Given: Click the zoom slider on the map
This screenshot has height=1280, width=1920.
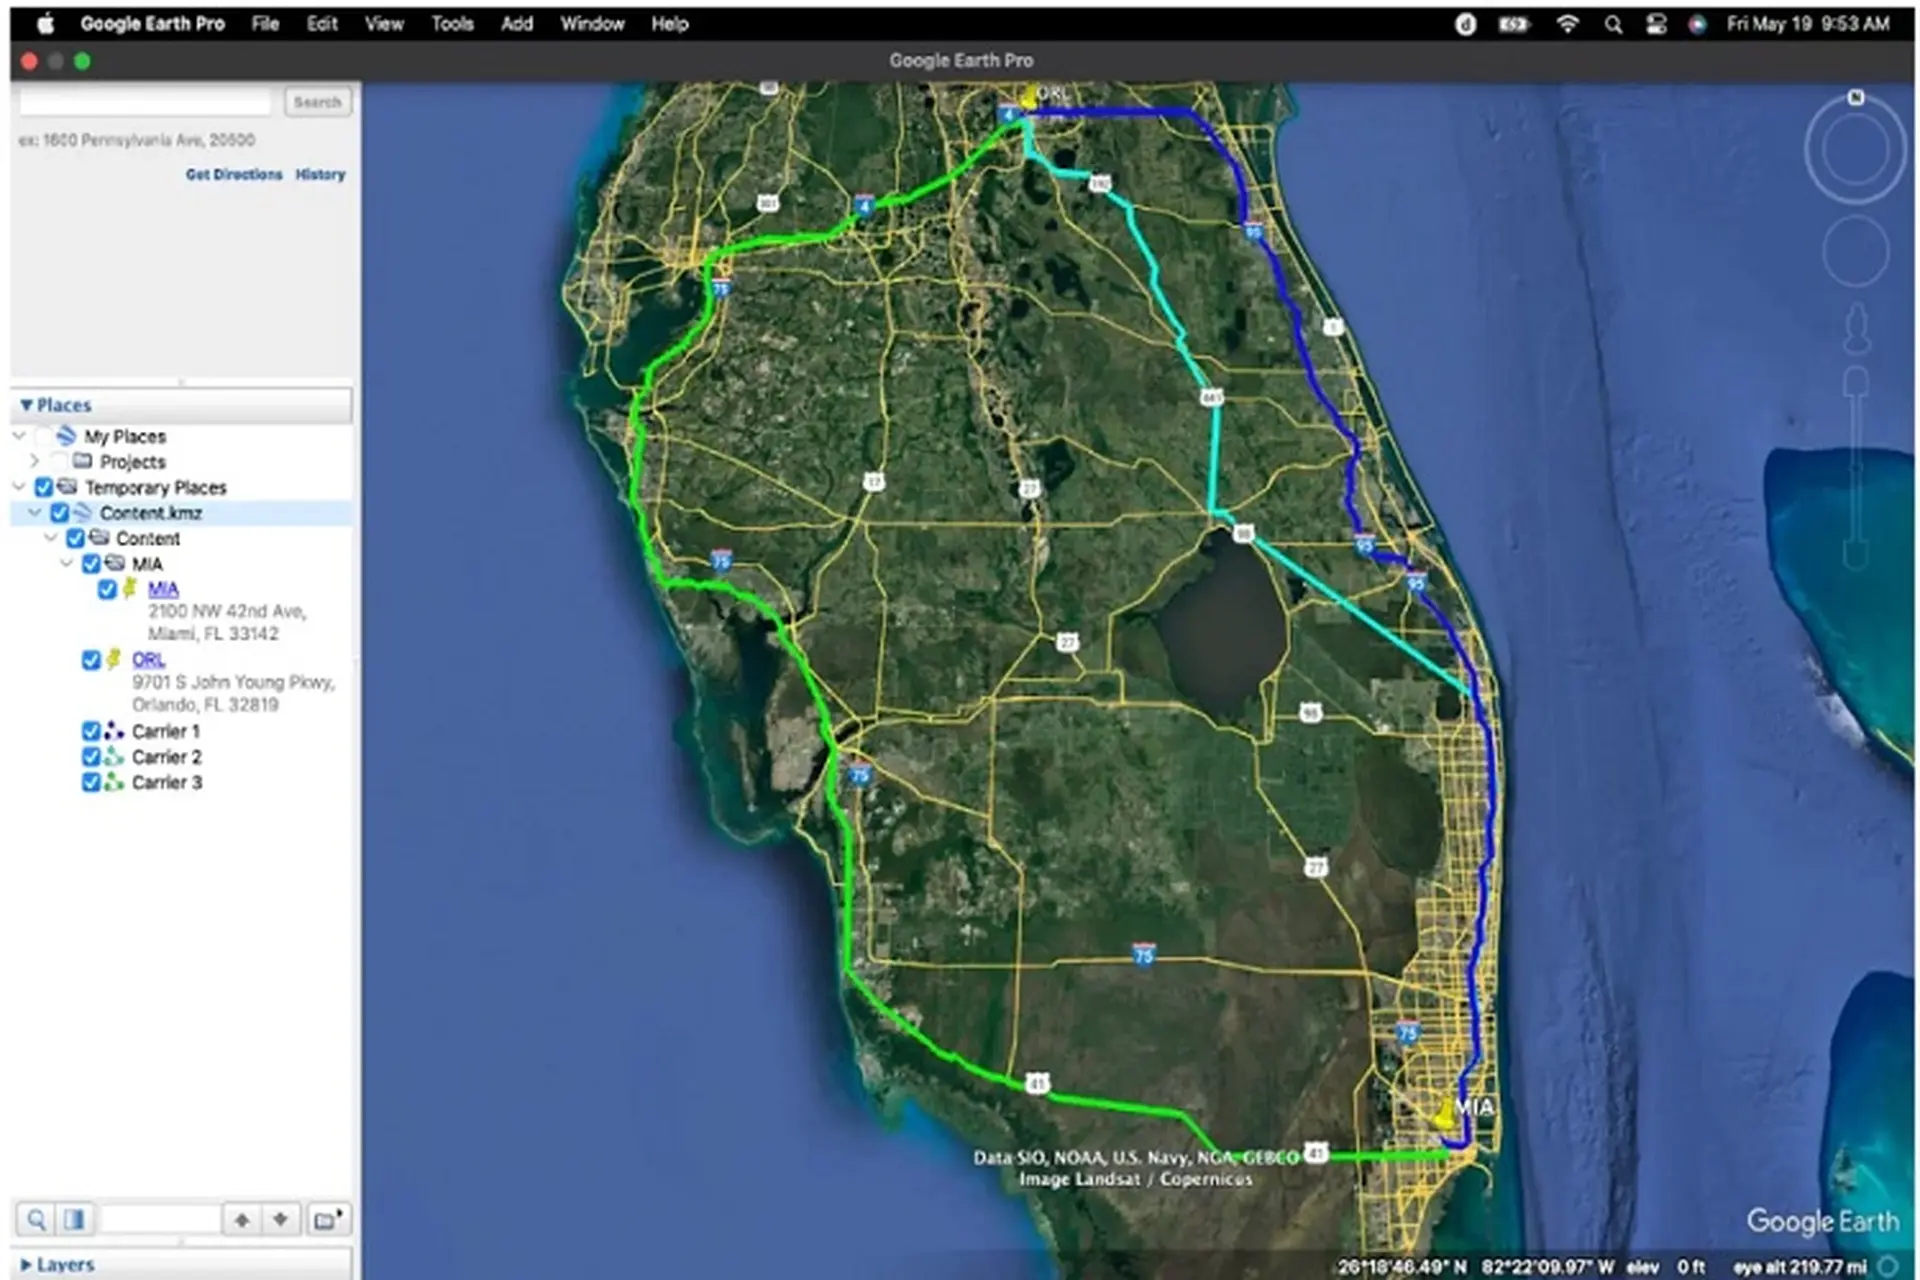Looking at the screenshot, I should click(x=1856, y=470).
